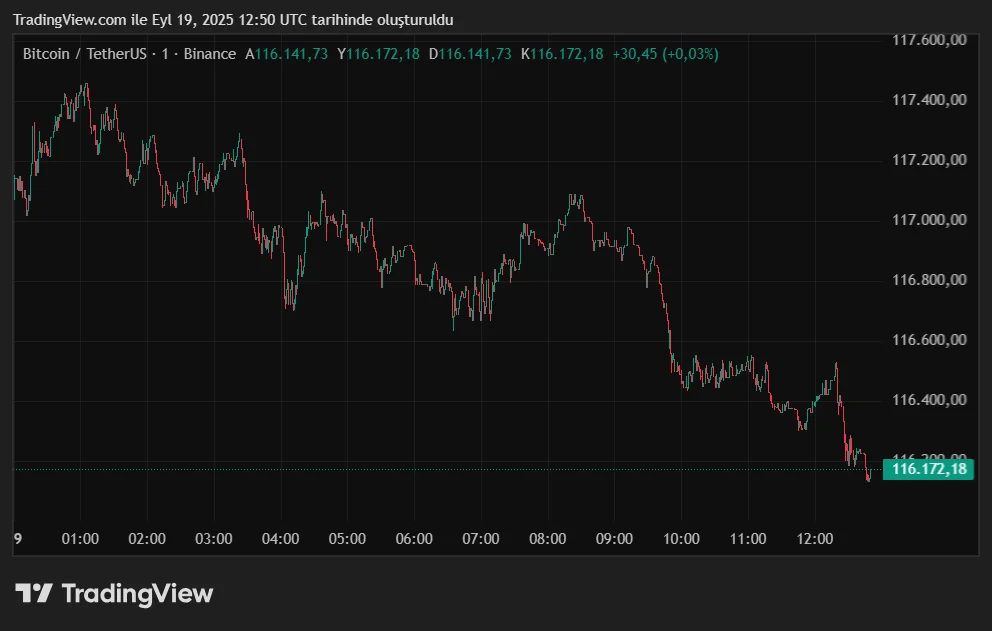Click the 01:00 time axis label
This screenshot has width=992, height=631.
point(80,539)
